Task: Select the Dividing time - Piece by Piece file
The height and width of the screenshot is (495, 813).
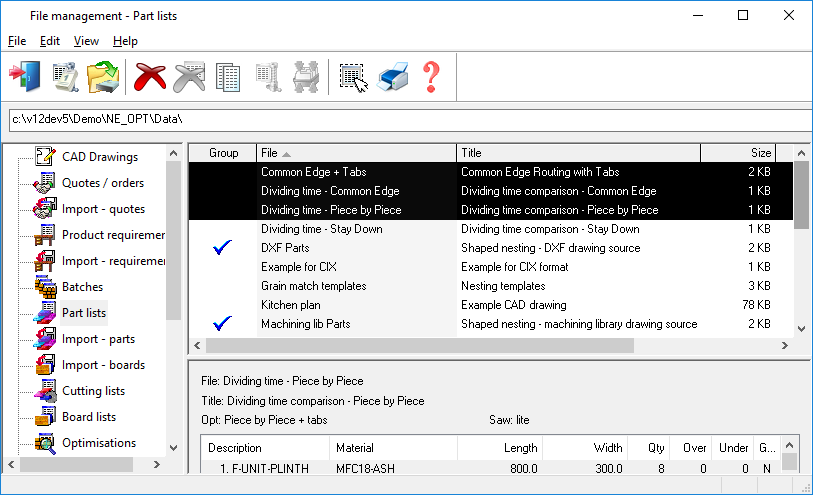Action: click(x=331, y=210)
